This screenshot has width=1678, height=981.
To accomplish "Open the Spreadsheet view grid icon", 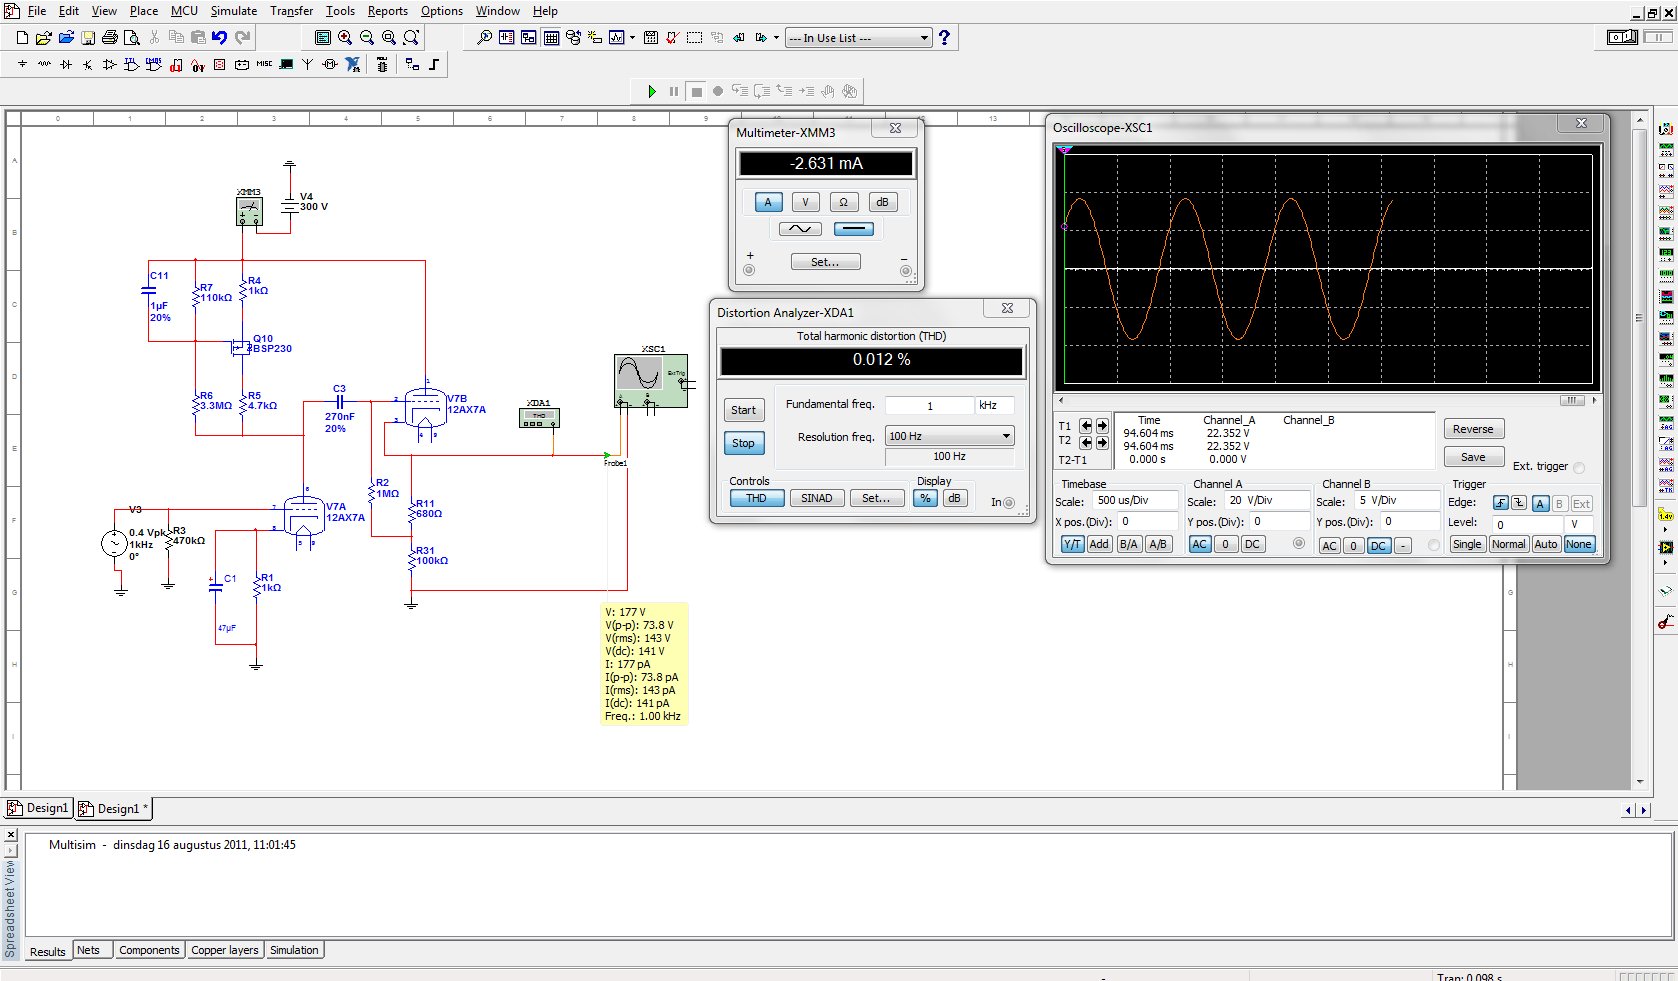I will pos(551,38).
